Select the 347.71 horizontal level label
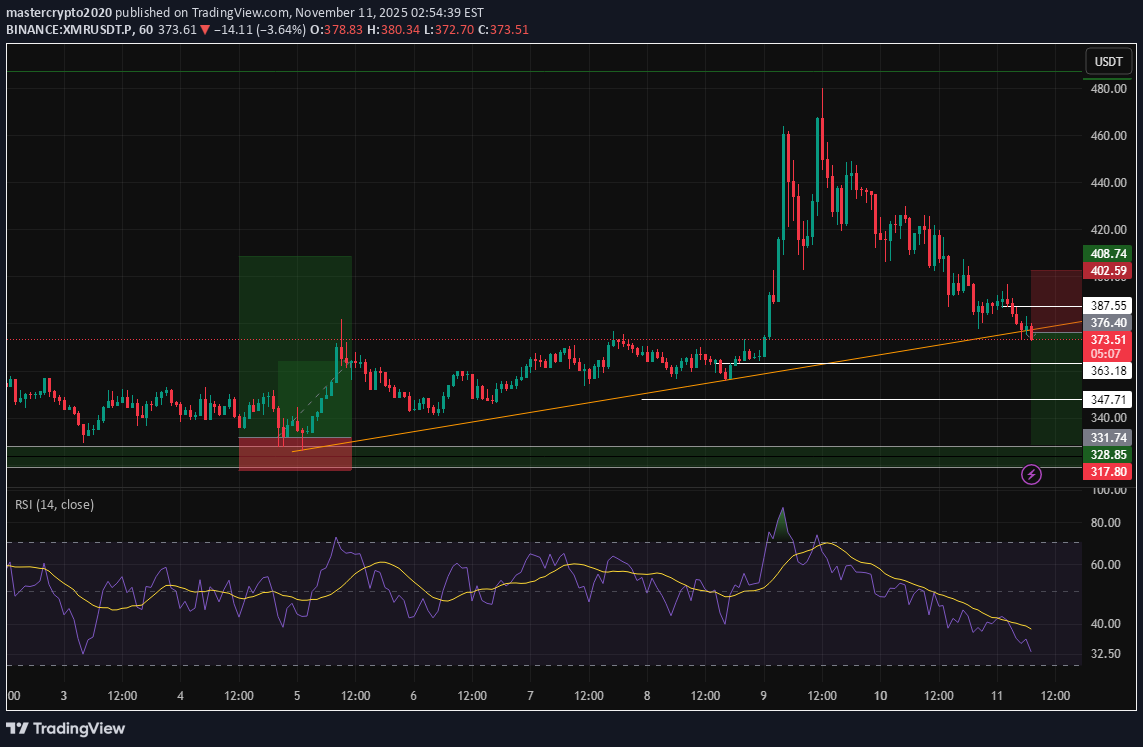 pos(1108,400)
